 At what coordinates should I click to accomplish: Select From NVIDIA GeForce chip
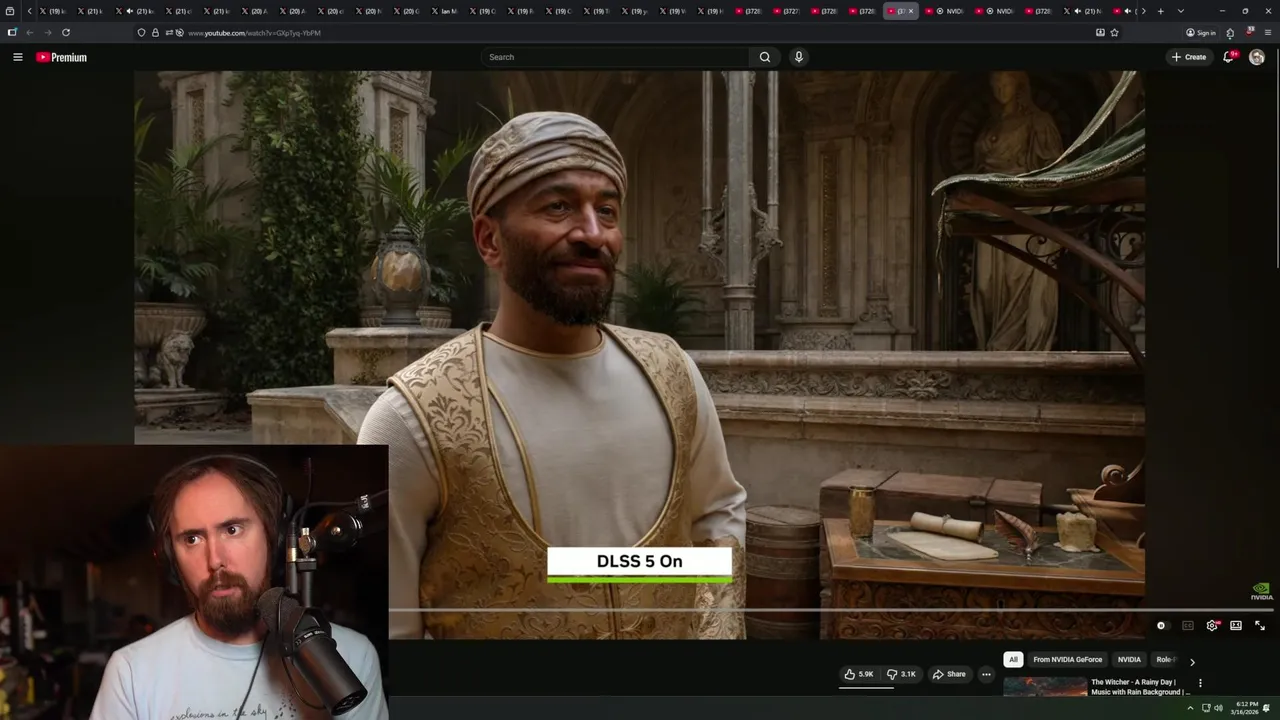coord(1067,660)
